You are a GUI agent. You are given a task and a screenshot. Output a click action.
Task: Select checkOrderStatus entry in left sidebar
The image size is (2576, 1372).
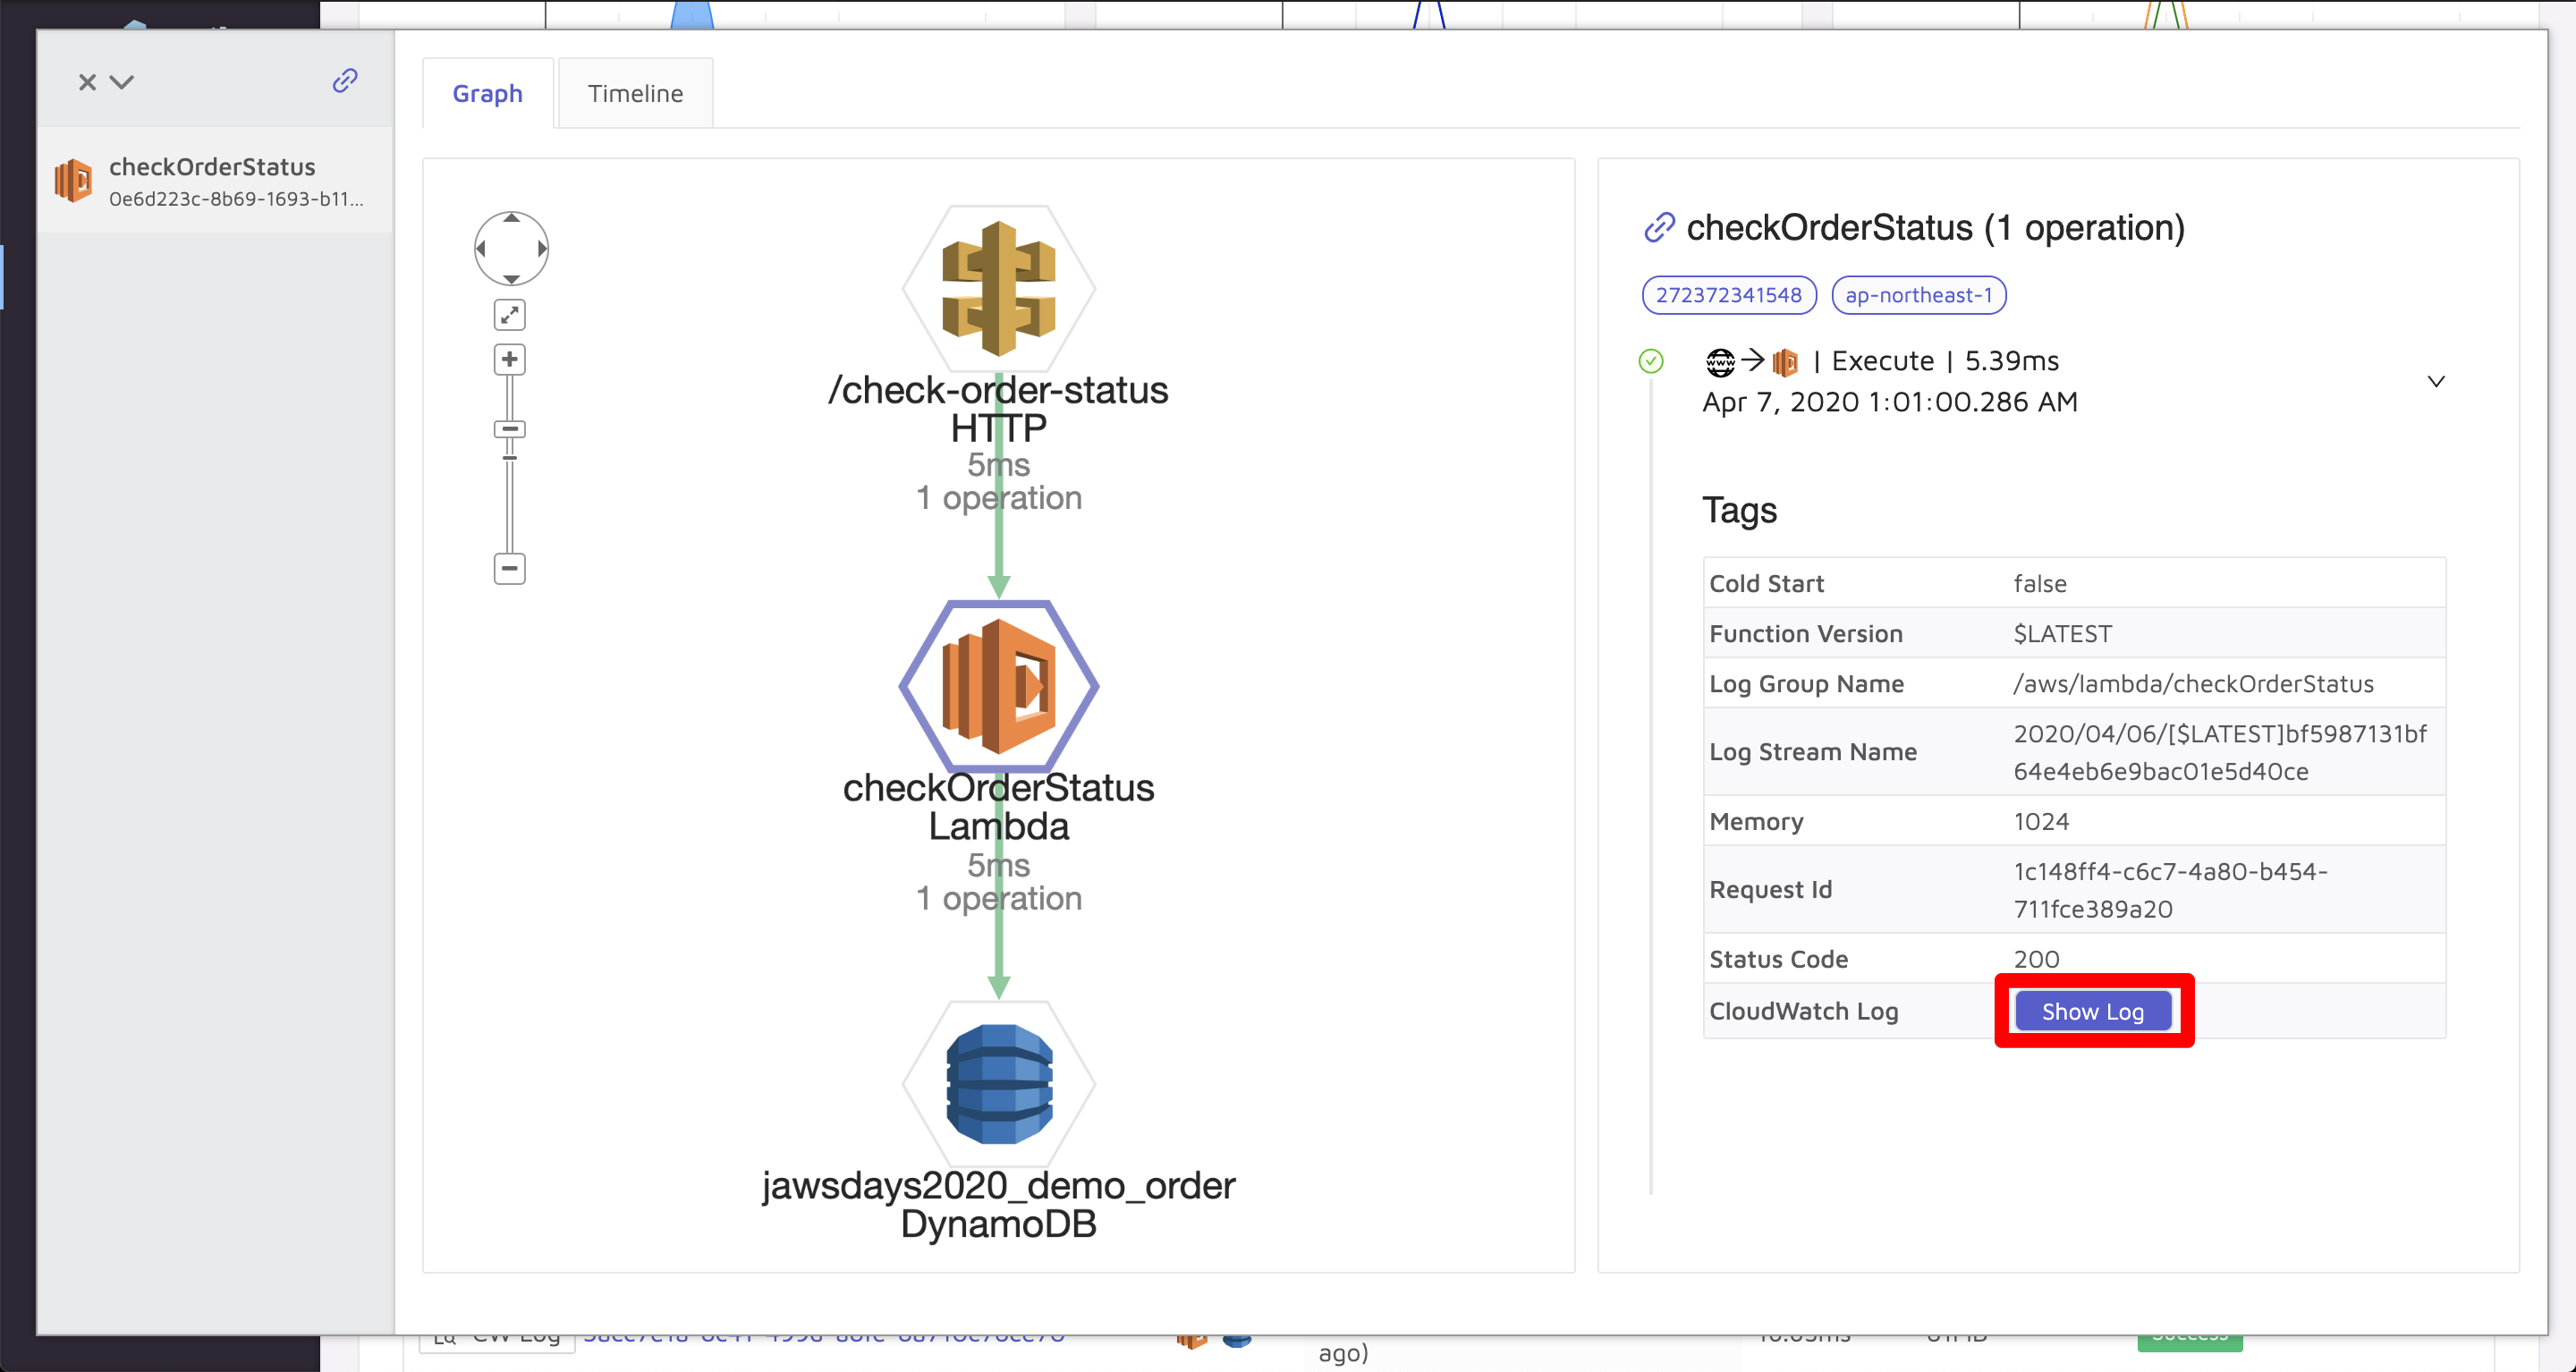click(x=215, y=181)
